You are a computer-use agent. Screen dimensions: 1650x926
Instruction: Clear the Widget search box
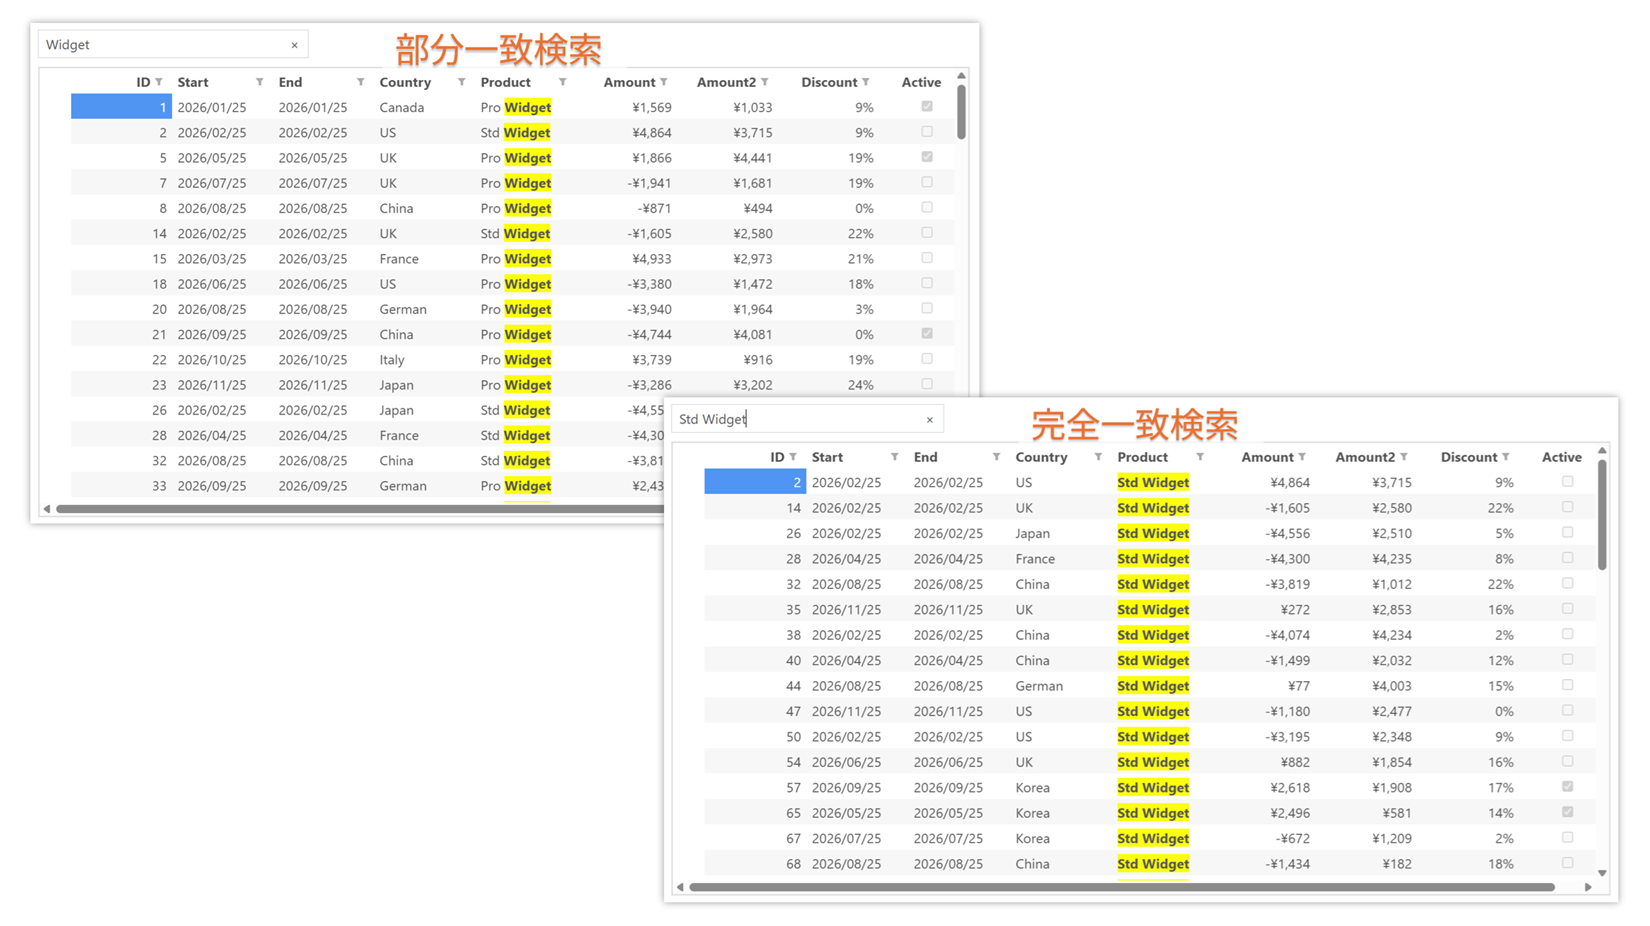coord(294,45)
